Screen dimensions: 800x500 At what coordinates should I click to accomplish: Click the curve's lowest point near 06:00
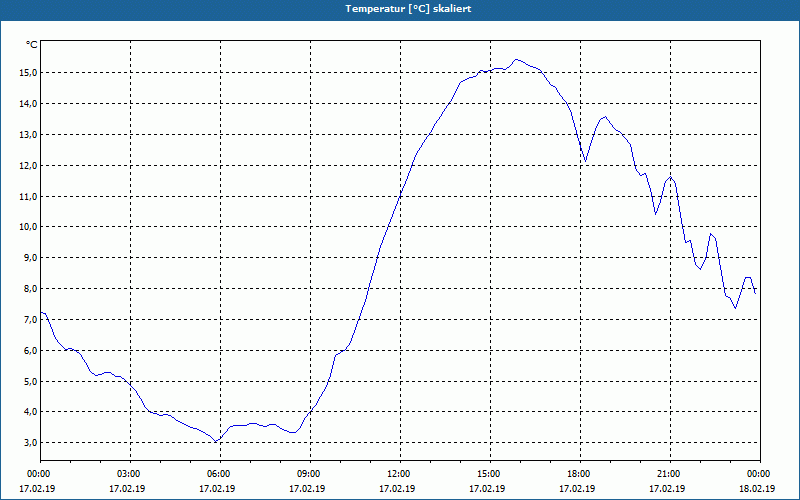216,441
